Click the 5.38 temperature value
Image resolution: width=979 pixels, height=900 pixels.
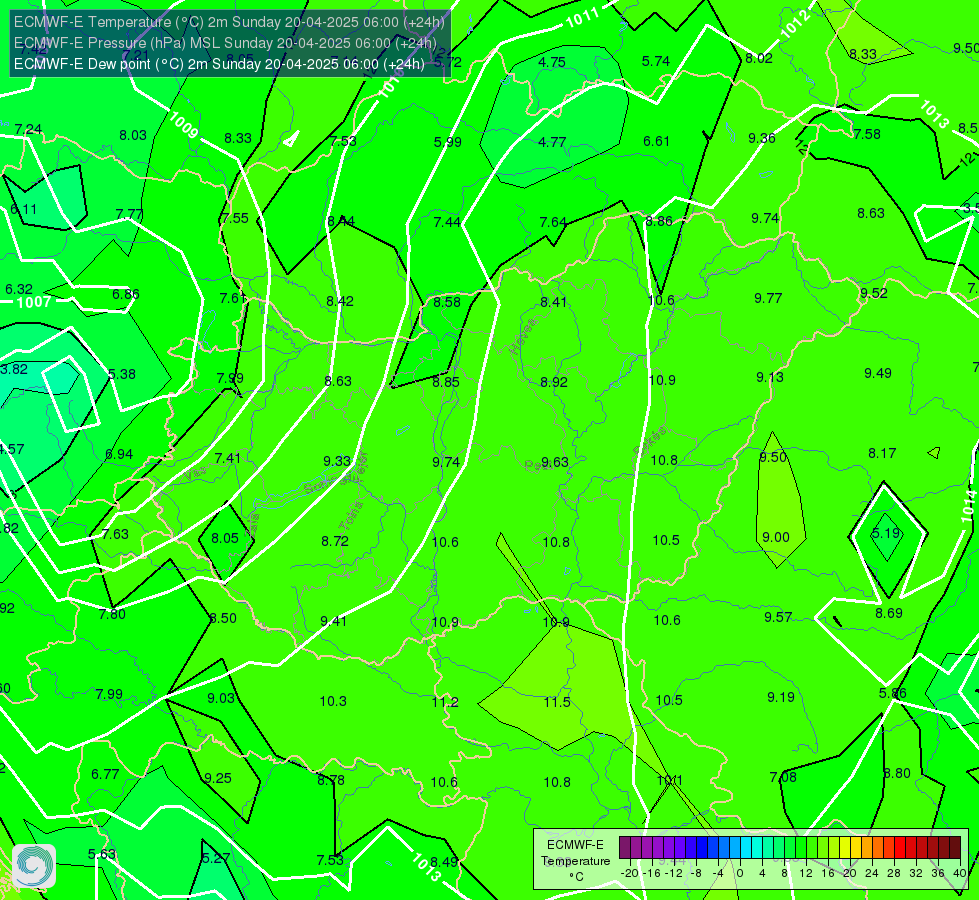(122, 374)
